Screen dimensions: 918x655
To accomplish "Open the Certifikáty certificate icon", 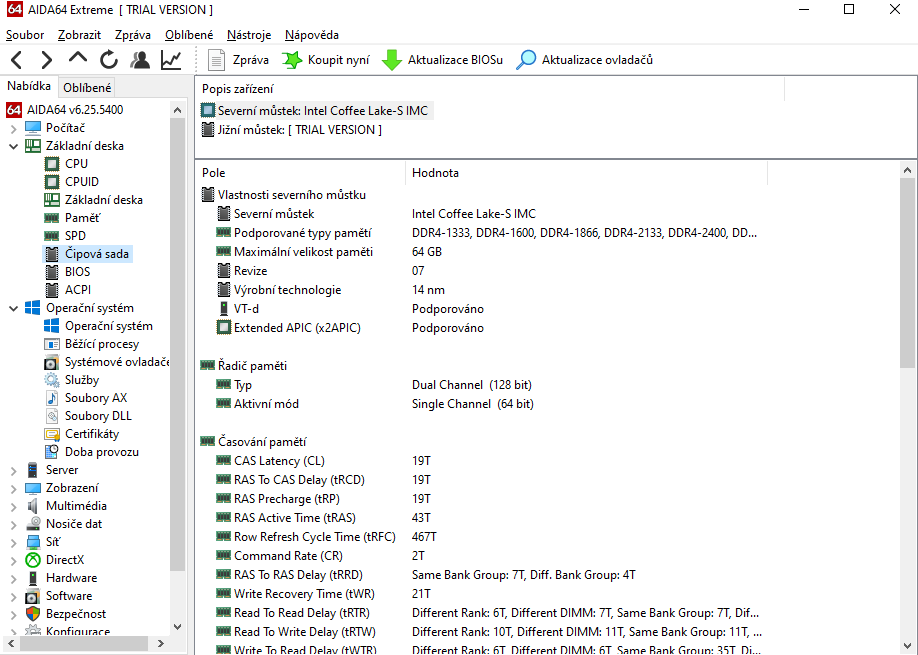I will pyautogui.click(x=52, y=434).
